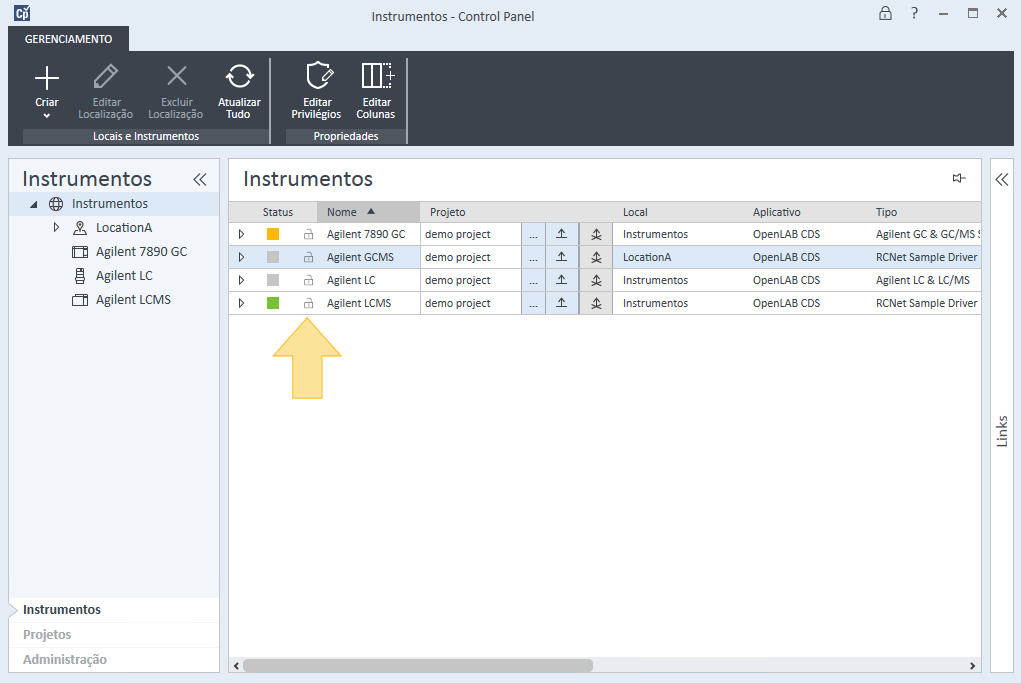Click the offline launch icon for Agilent GCMS
Viewport: 1021px width, 683px height.
pyautogui.click(x=596, y=257)
